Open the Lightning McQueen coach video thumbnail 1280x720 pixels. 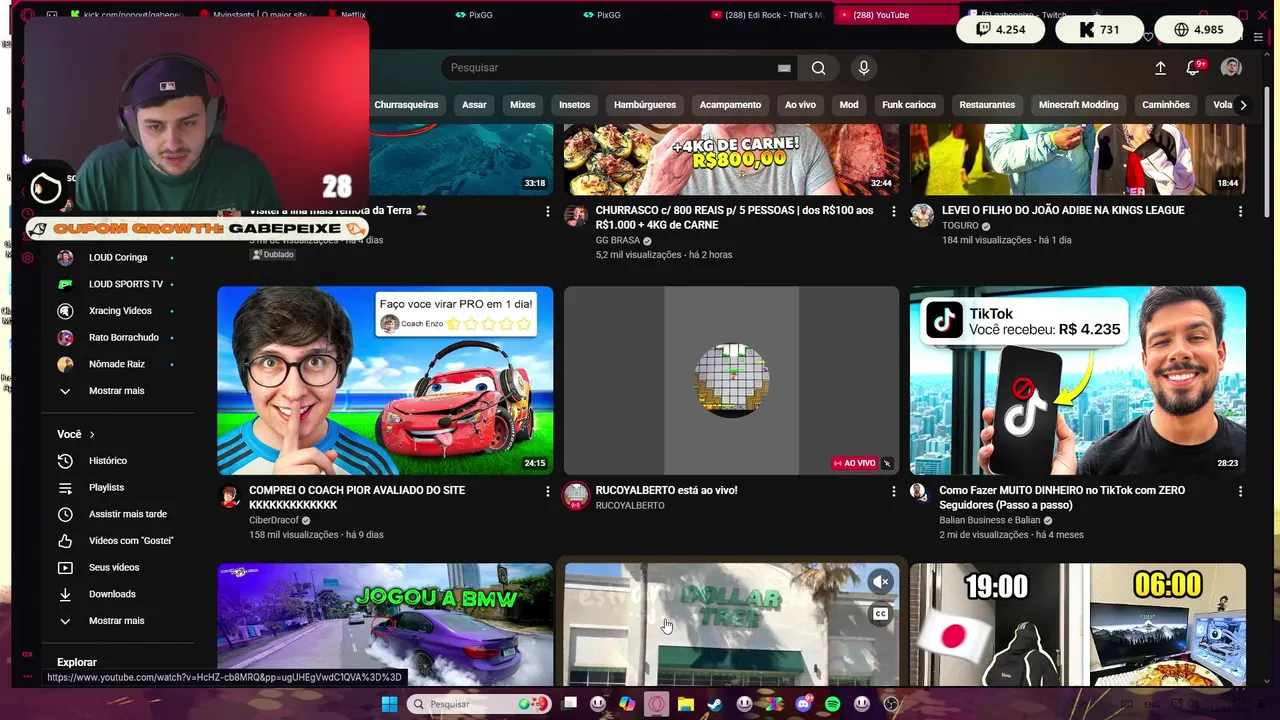(x=385, y=380)
